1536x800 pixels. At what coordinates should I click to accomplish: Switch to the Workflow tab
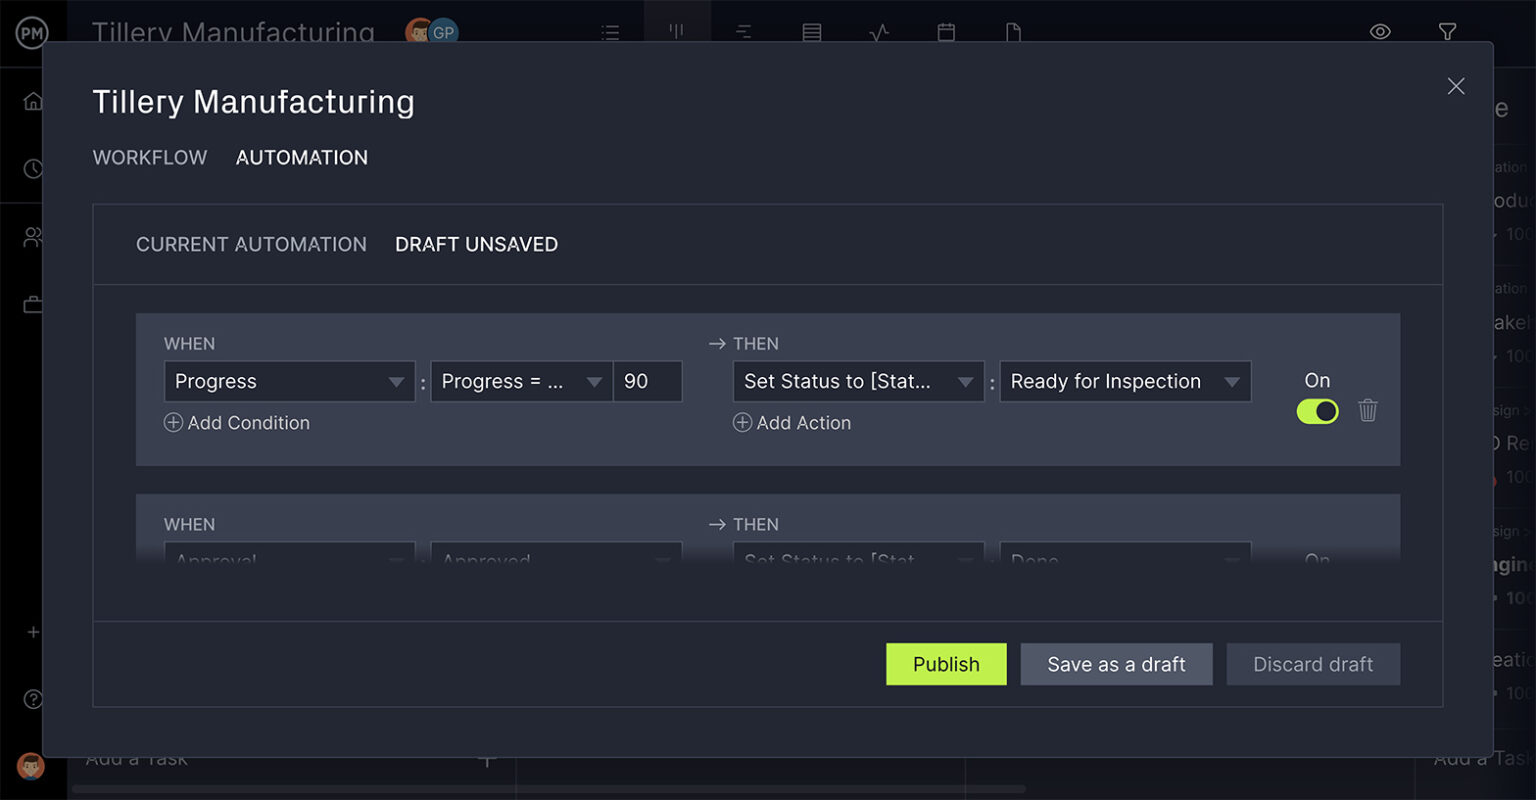(x=150, y=158)
